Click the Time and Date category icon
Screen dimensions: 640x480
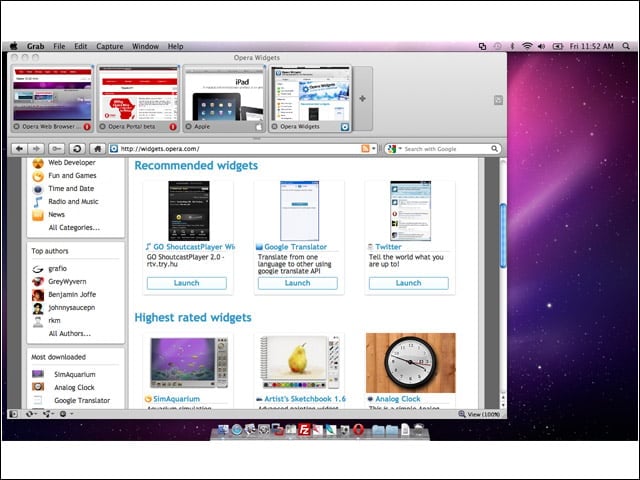pos(38,189)
